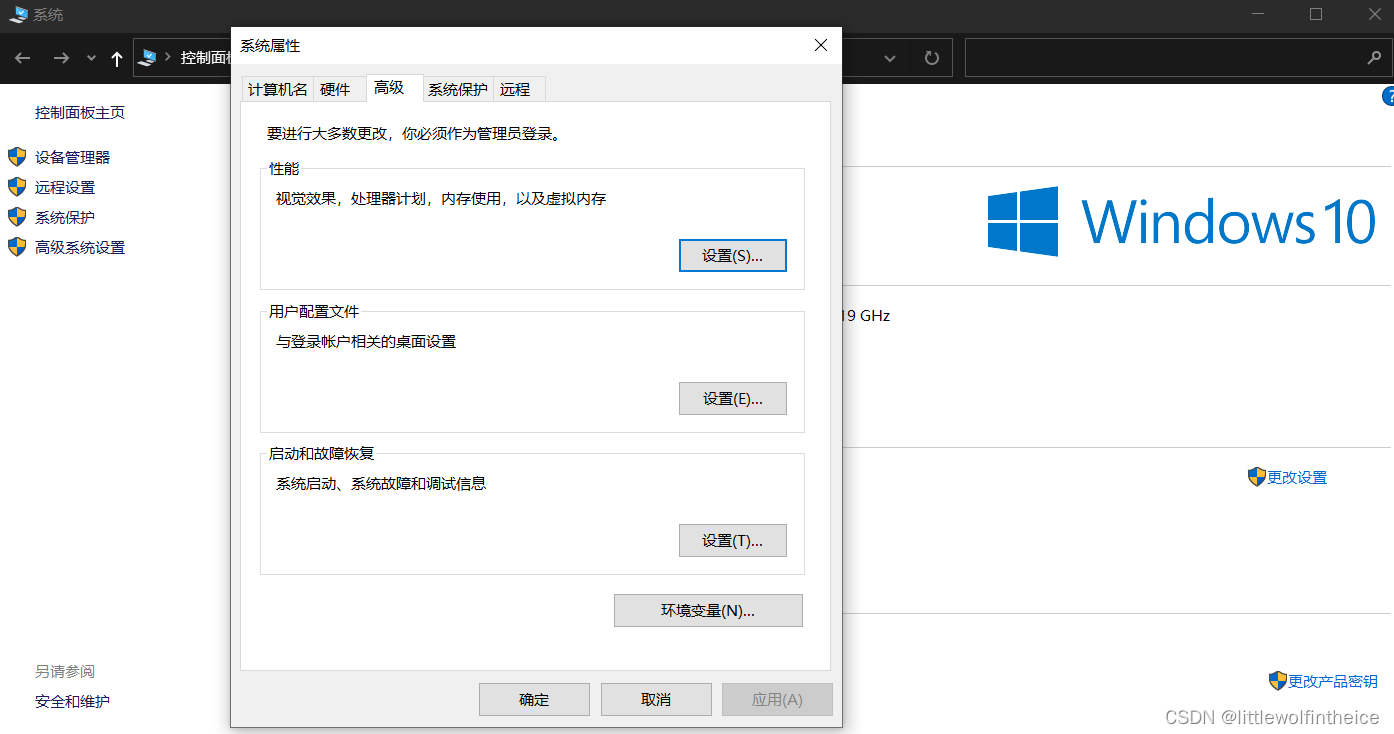Go up one level with the up arrow
Viewport: 1394px width, 734px height.
click(116, 58)
